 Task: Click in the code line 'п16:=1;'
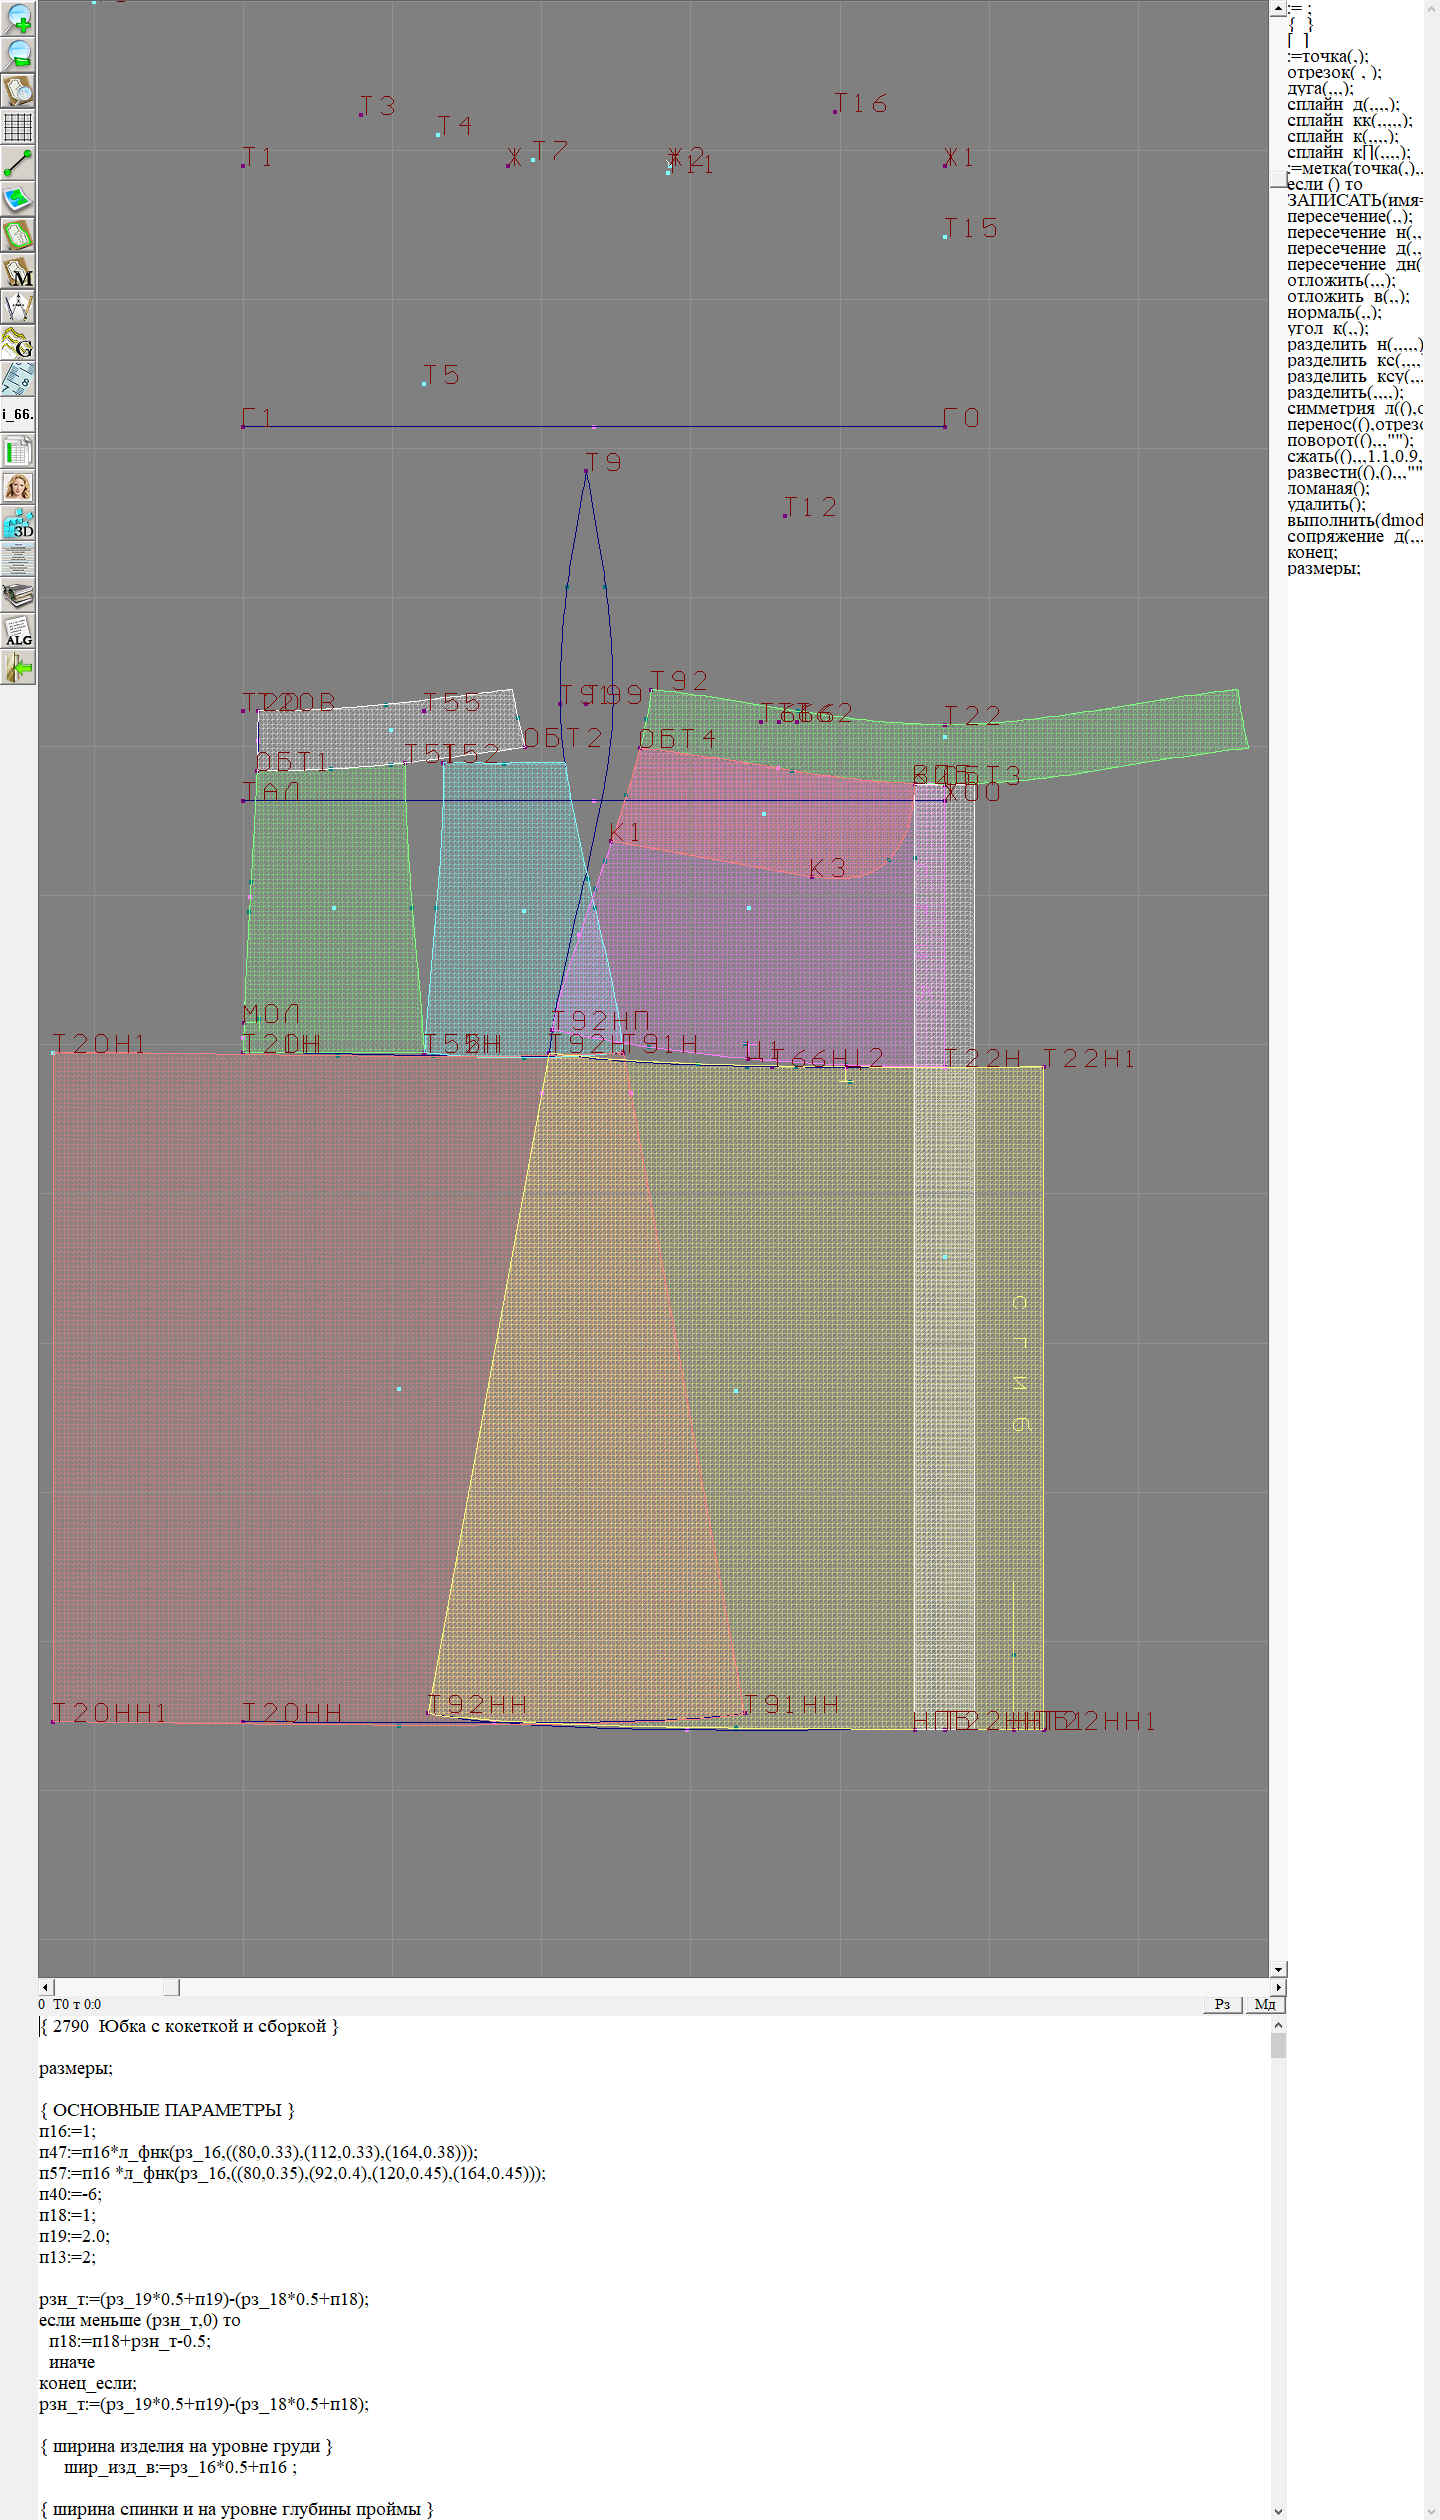tap(67, 2131)
